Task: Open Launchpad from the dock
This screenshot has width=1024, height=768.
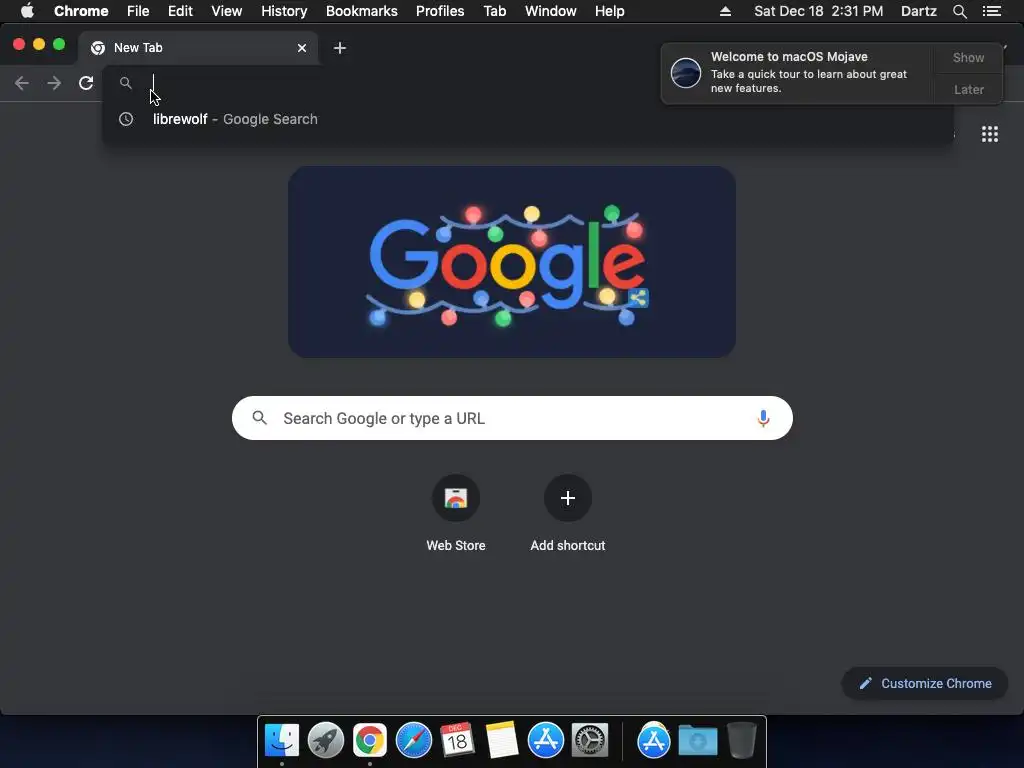Action: click(x=326, y=740)
